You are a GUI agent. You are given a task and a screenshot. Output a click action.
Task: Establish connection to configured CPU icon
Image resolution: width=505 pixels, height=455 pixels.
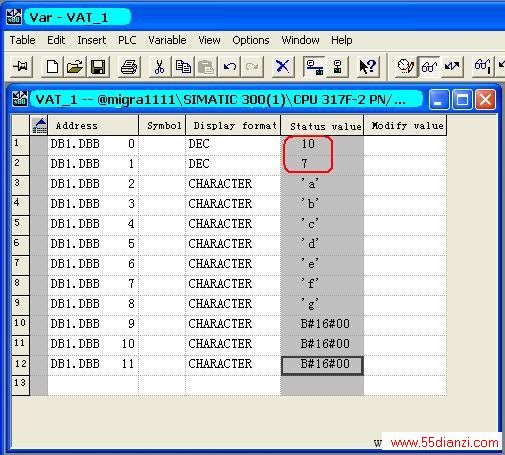point(314,67)
